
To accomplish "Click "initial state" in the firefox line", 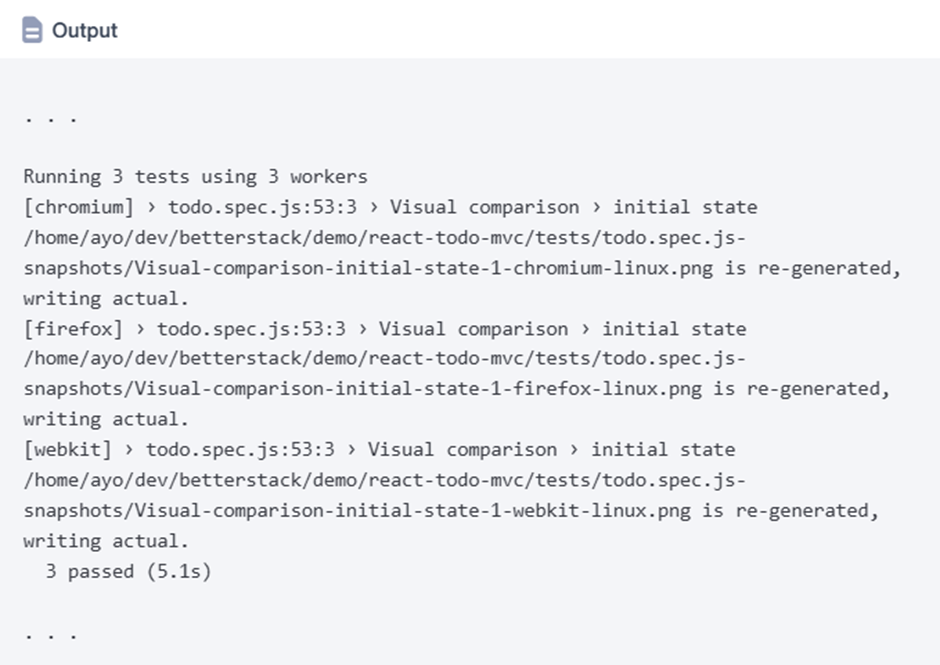I will coord(674,329).
